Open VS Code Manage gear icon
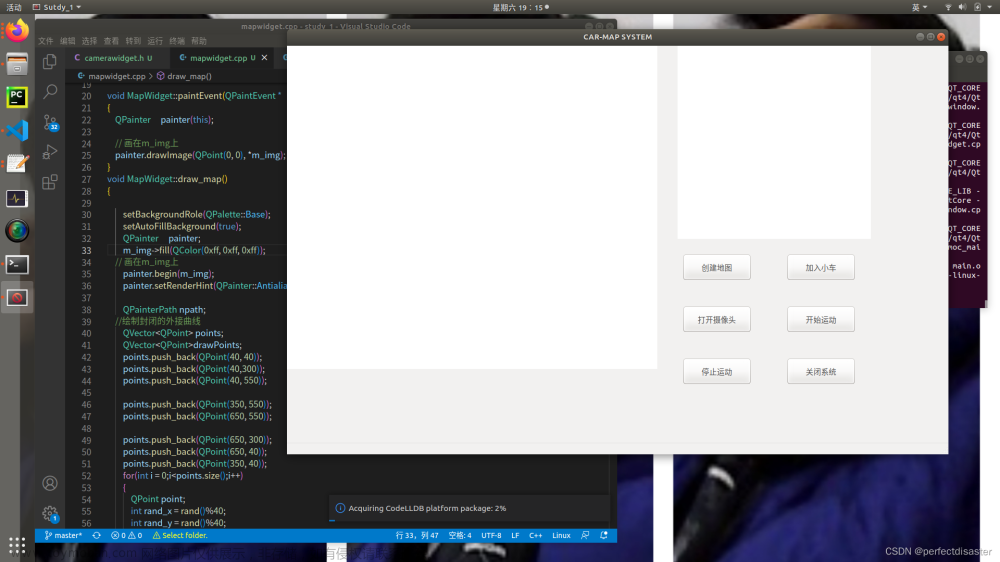The width and height of the screenshot is (1000, 562). [50, 514]
